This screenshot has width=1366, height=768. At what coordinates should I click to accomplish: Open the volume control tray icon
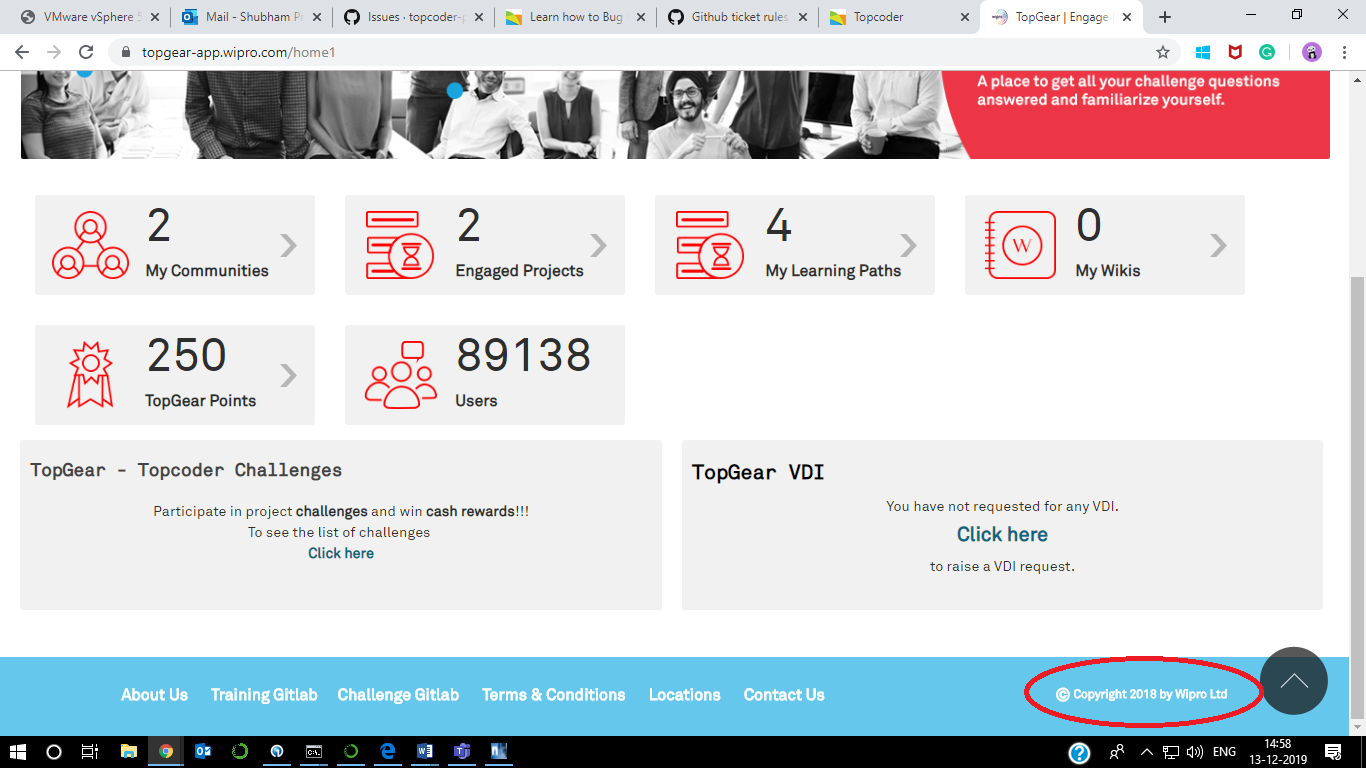[1194, 752]
